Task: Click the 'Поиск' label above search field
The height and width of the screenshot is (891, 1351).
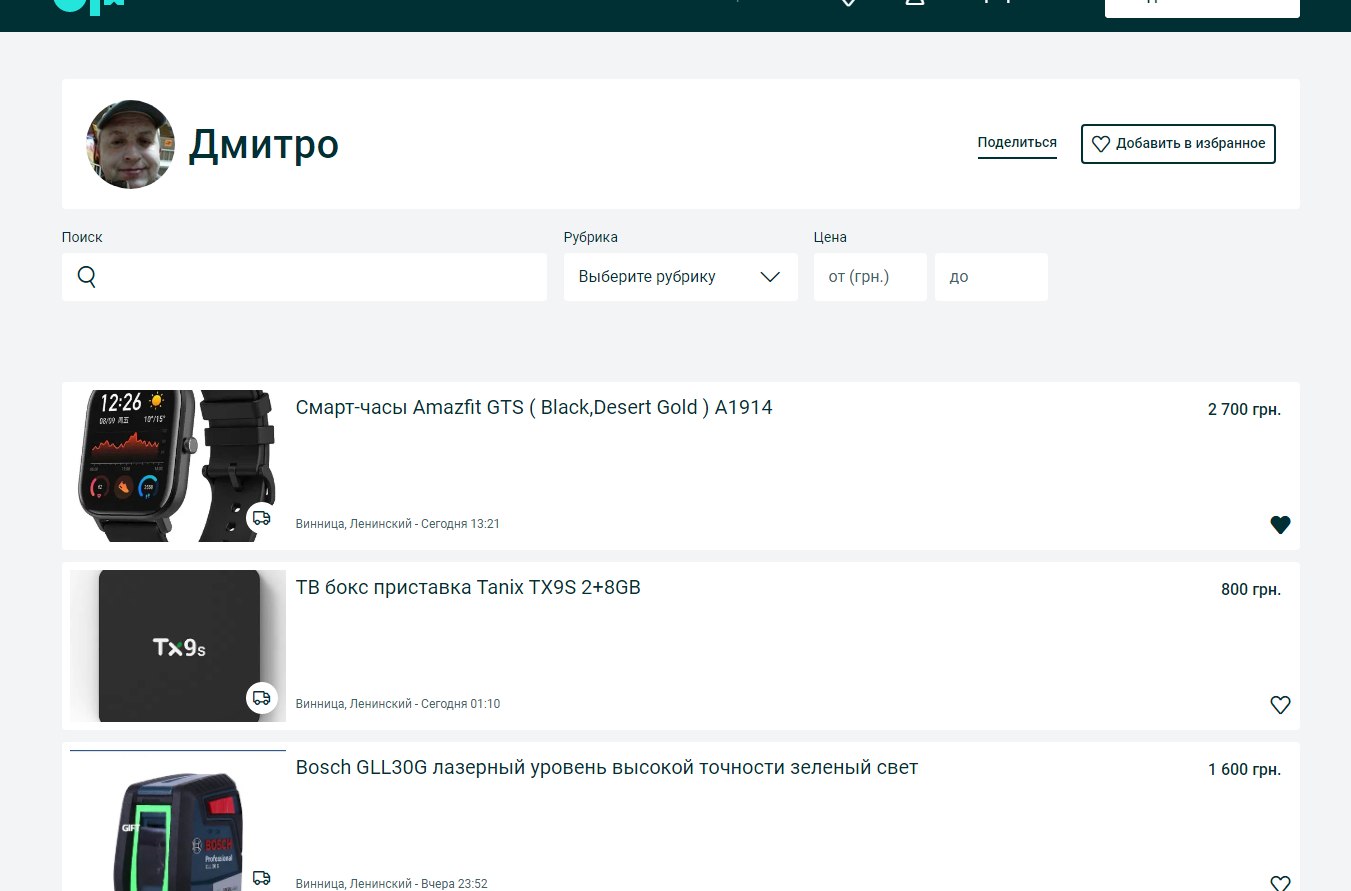Action: pos(82,237)
